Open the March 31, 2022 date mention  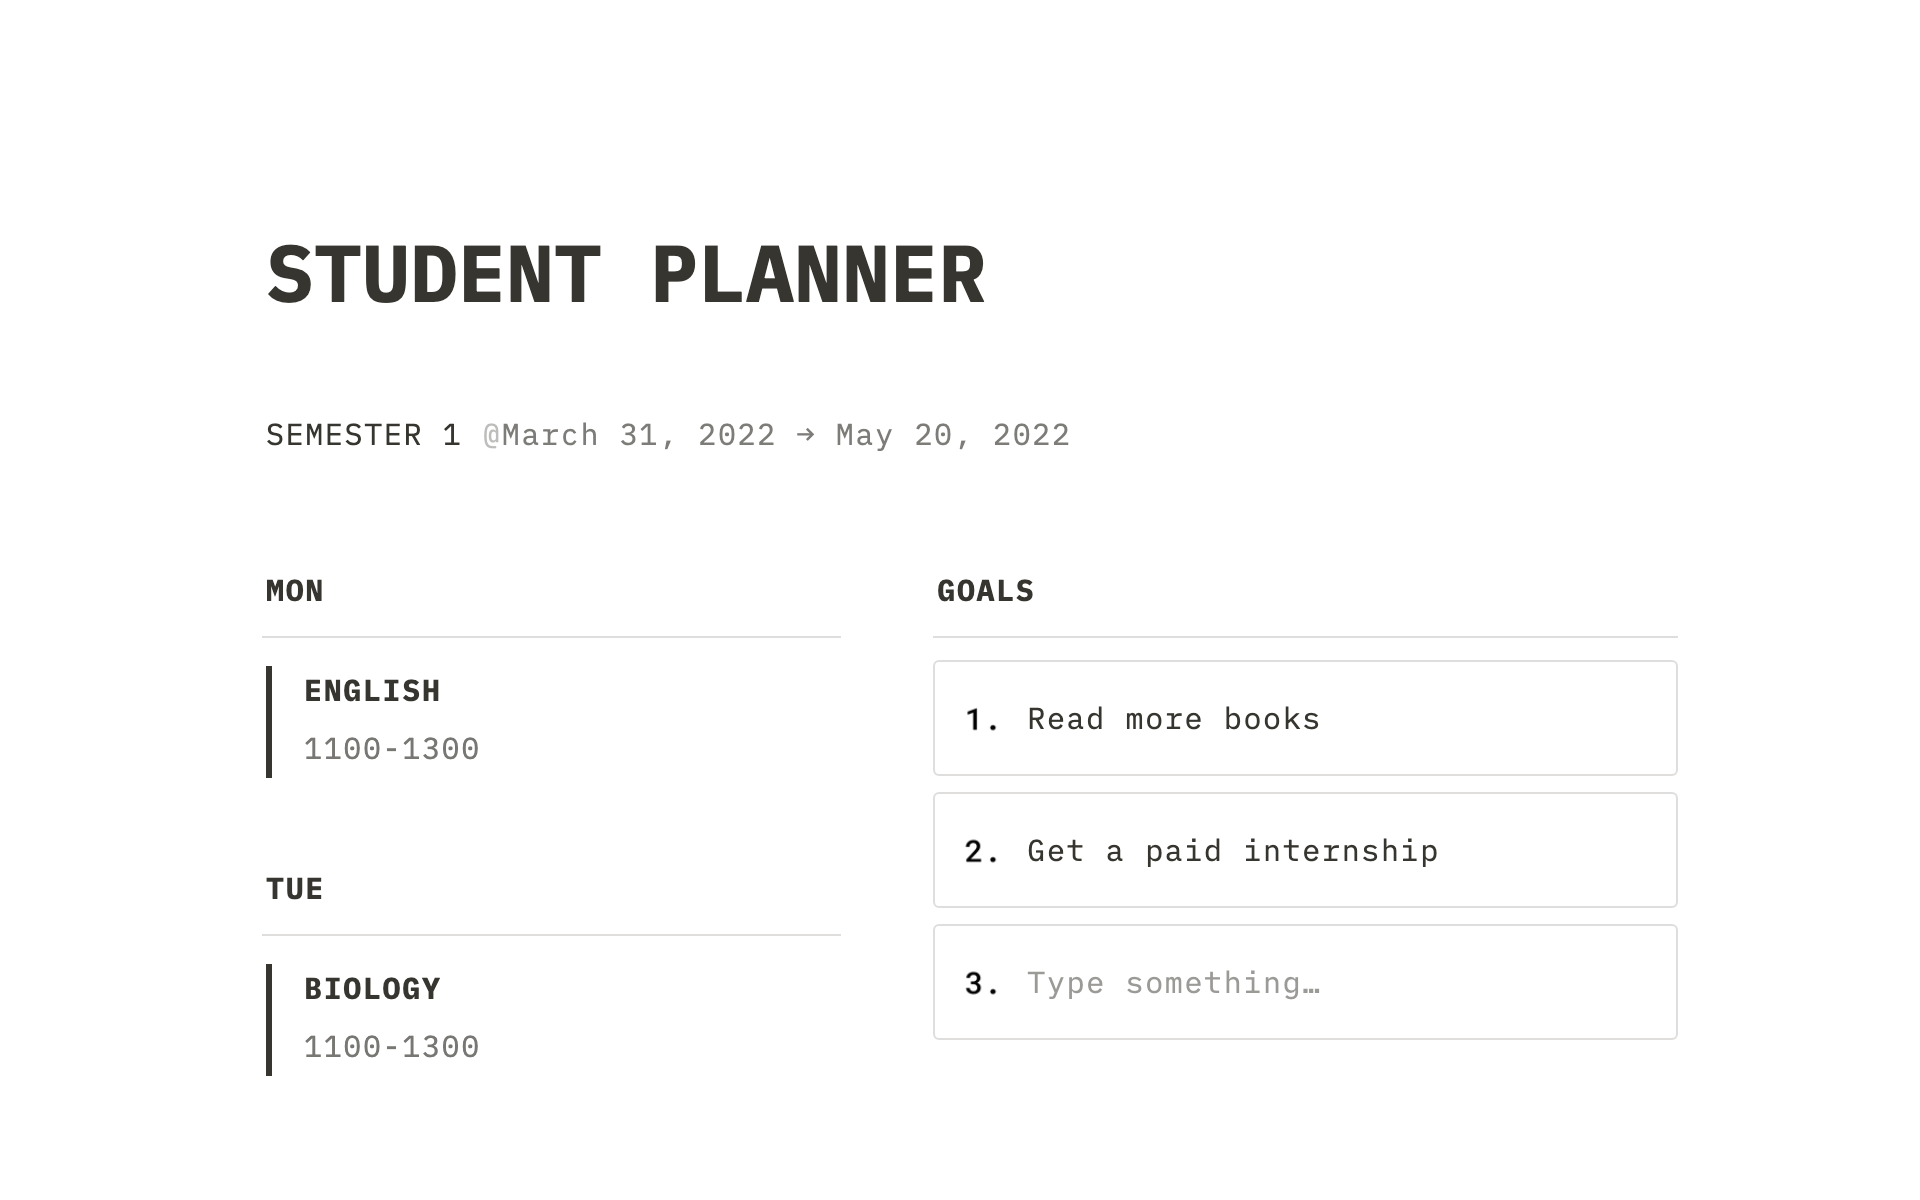pyautogui.click(x=638, y=435)
